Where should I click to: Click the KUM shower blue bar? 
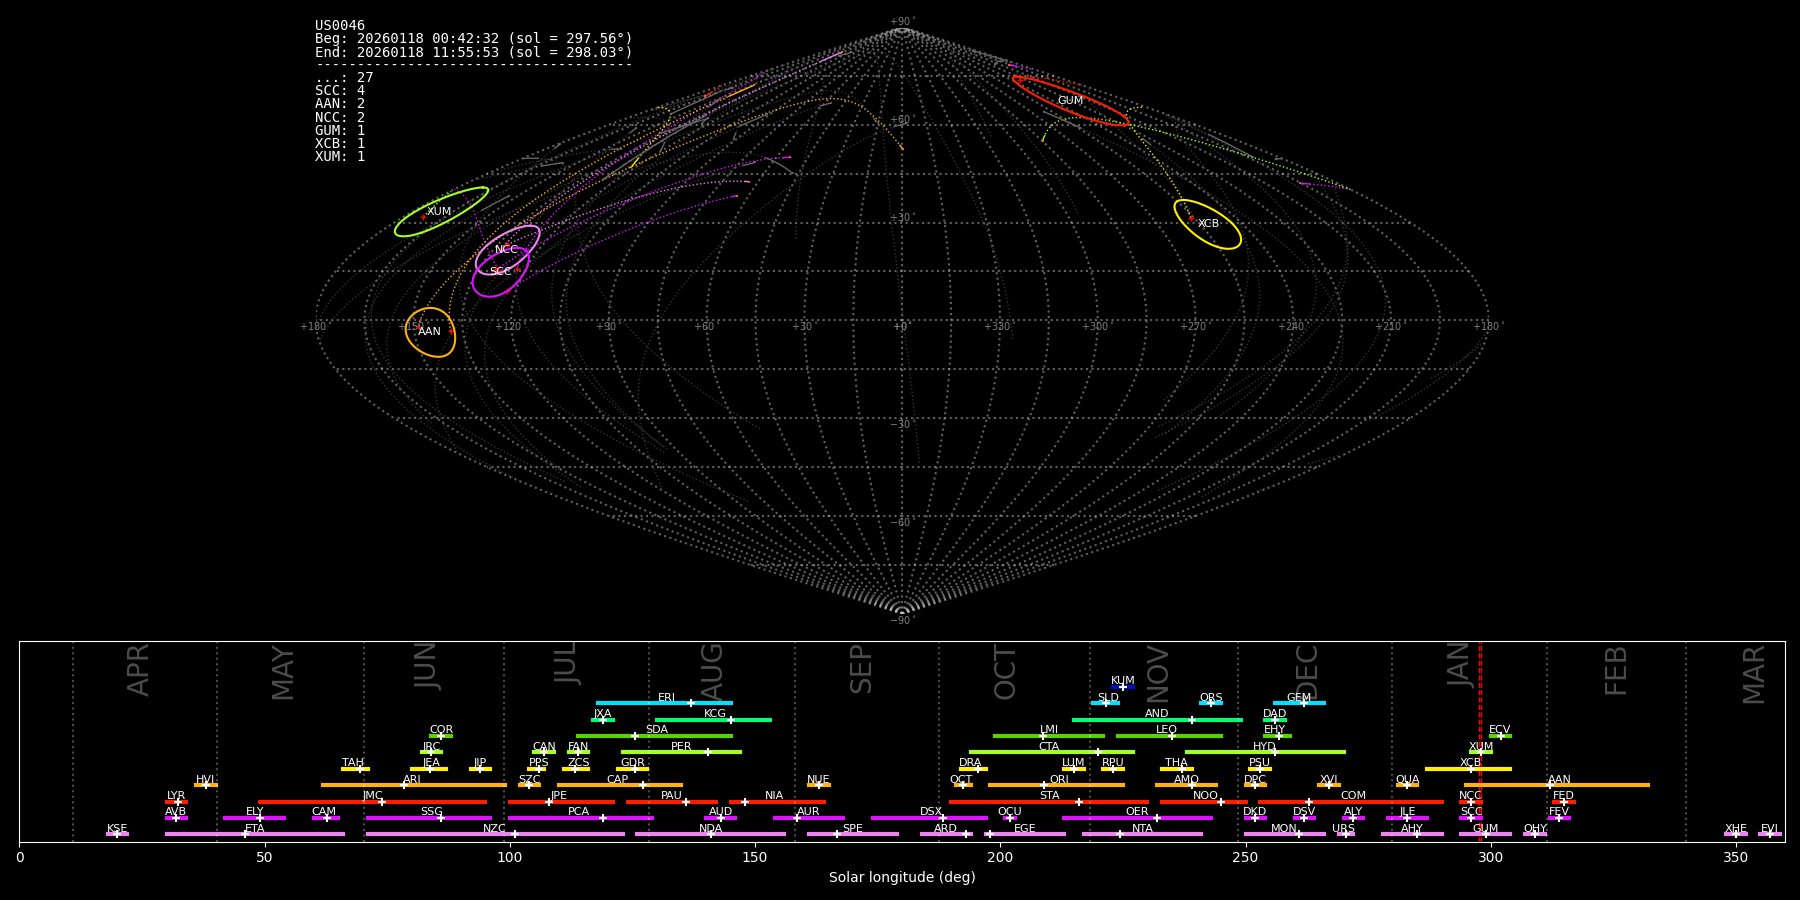[1123, 687]
